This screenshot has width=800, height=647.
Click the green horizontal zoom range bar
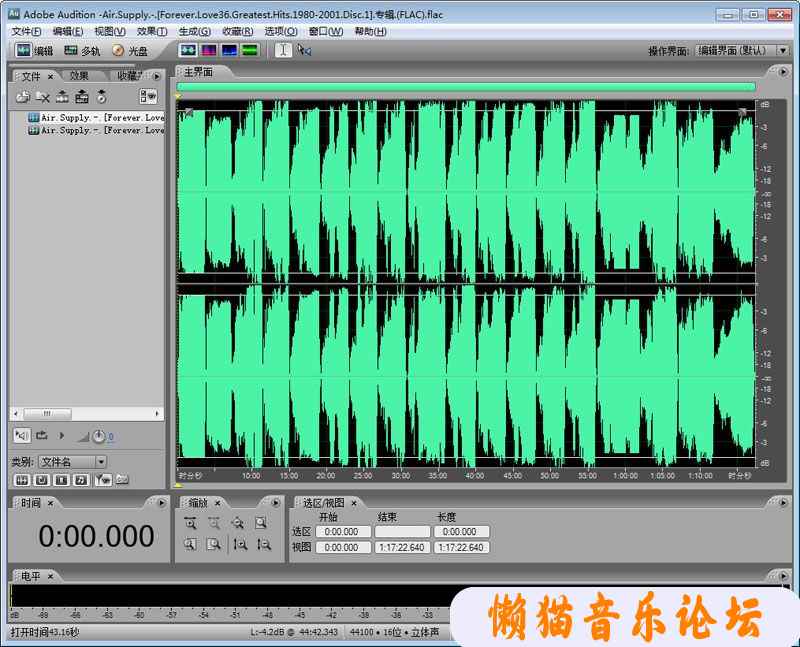tap(466, 87)
